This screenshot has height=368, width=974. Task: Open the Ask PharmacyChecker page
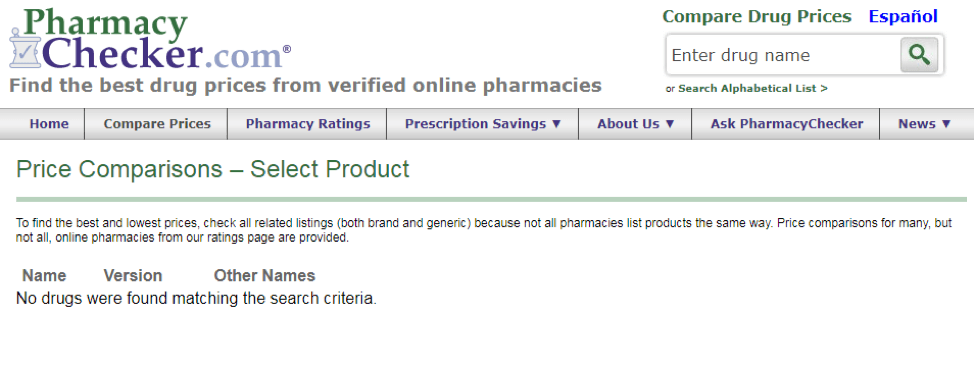(786, 124)
